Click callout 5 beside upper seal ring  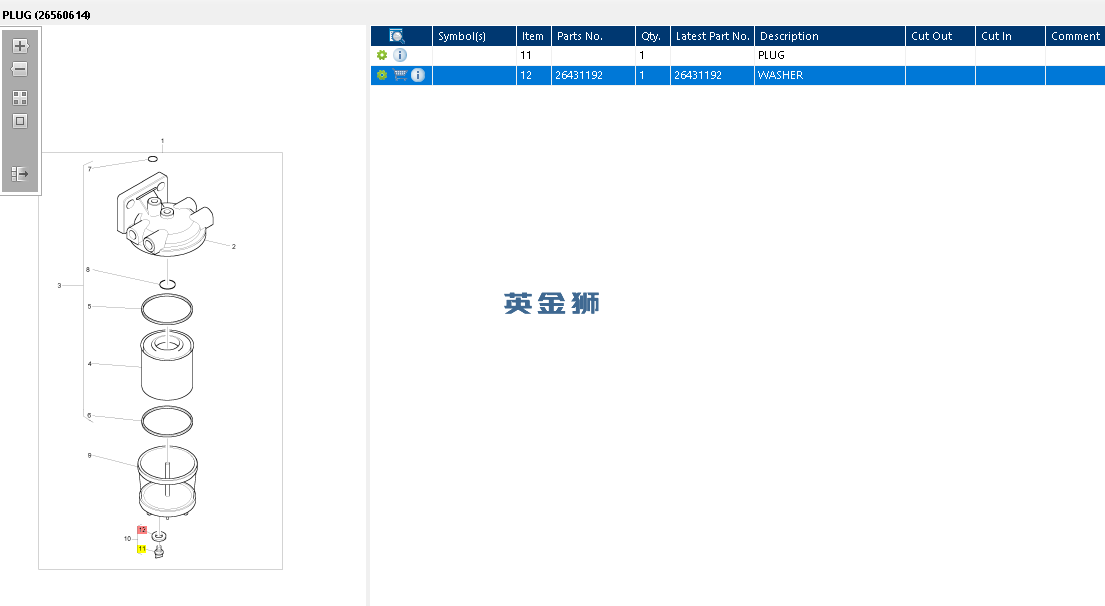[89, 307]
